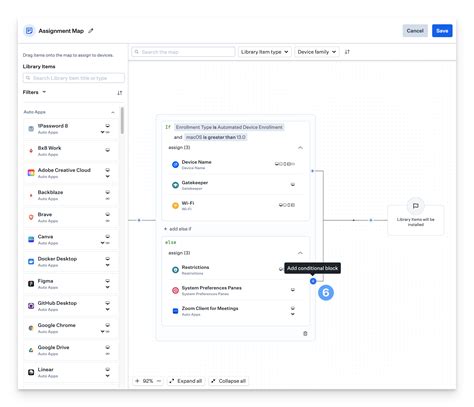Screen dimensions: 474x407
Task: Collapse the else assign (3) list
Action: coord(300,253)
